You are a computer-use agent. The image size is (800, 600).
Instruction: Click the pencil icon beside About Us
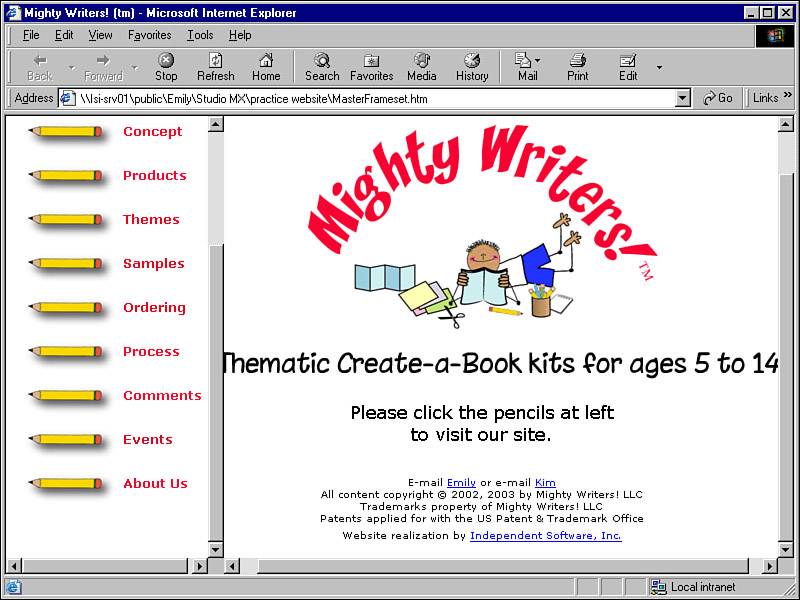65,483
